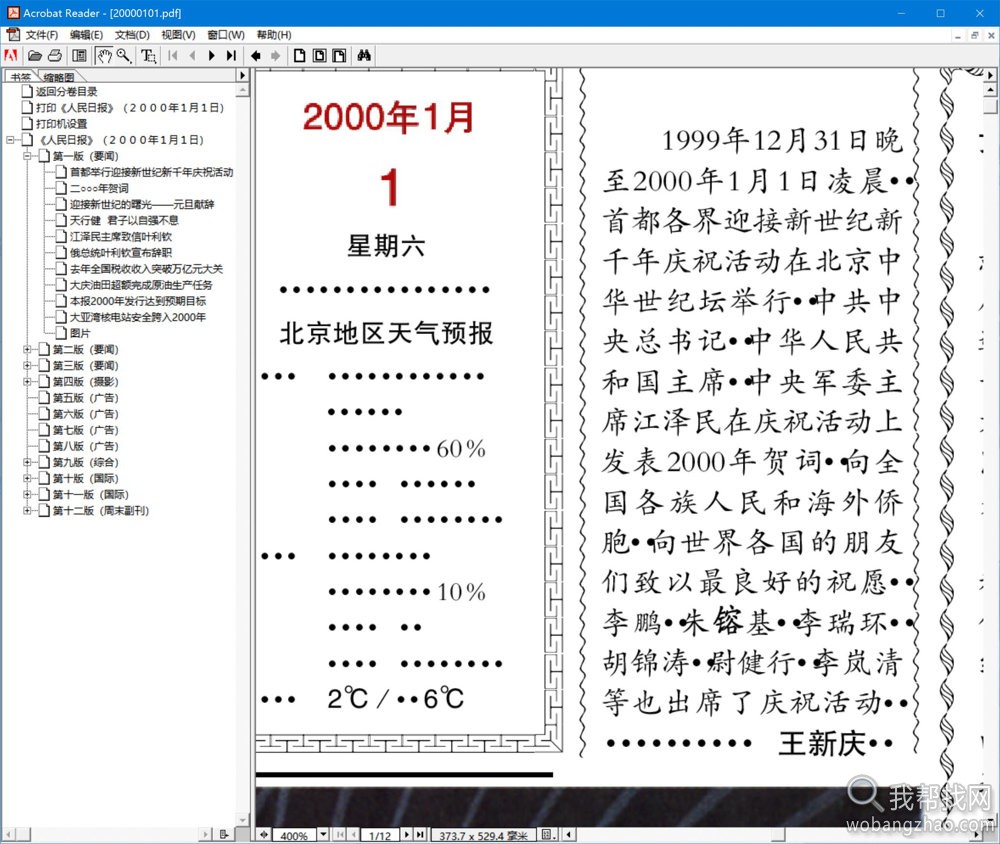1000x844 pixels.
Task: Toggle the navigation pane toolbar icon
Action: point(80,56)
